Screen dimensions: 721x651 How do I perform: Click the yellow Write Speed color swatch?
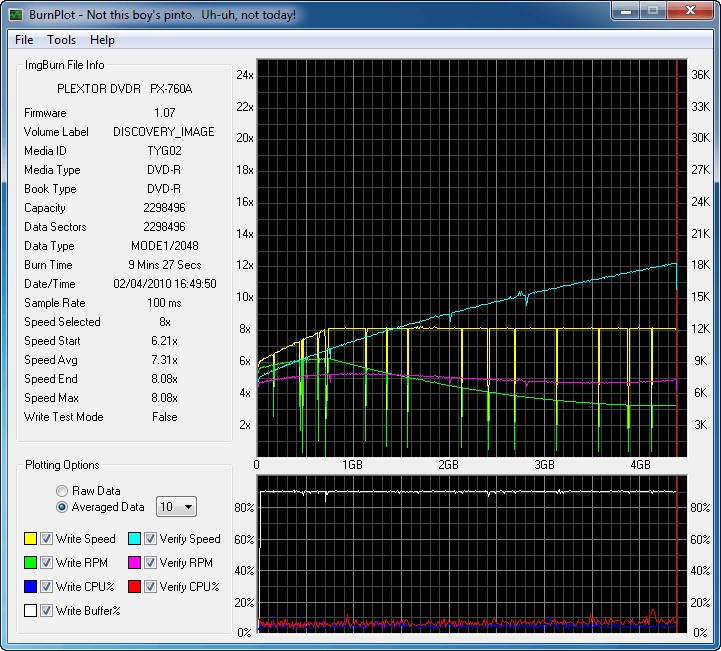click(30, 539)
